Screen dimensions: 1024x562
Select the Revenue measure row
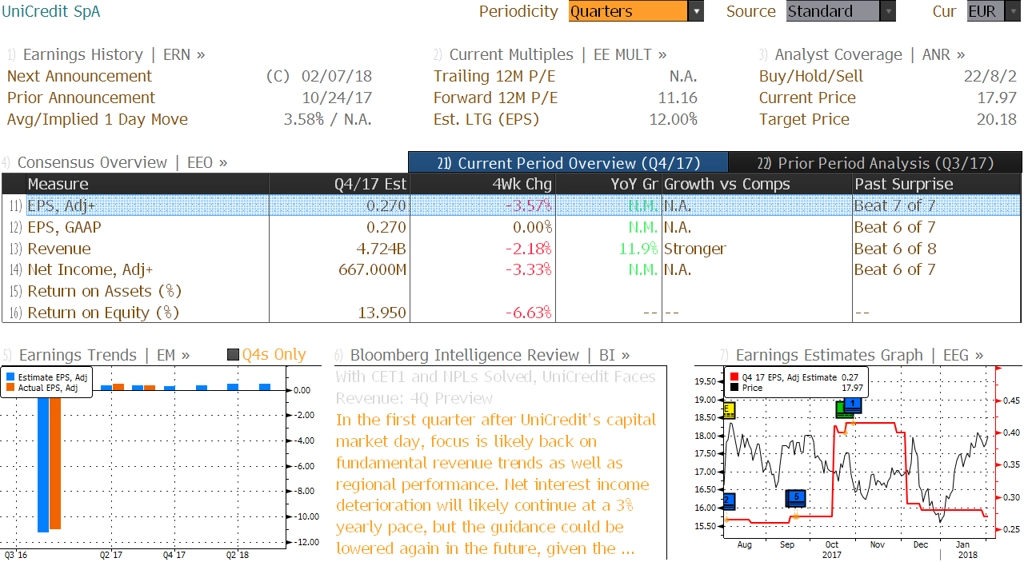(x=511, y=249)
